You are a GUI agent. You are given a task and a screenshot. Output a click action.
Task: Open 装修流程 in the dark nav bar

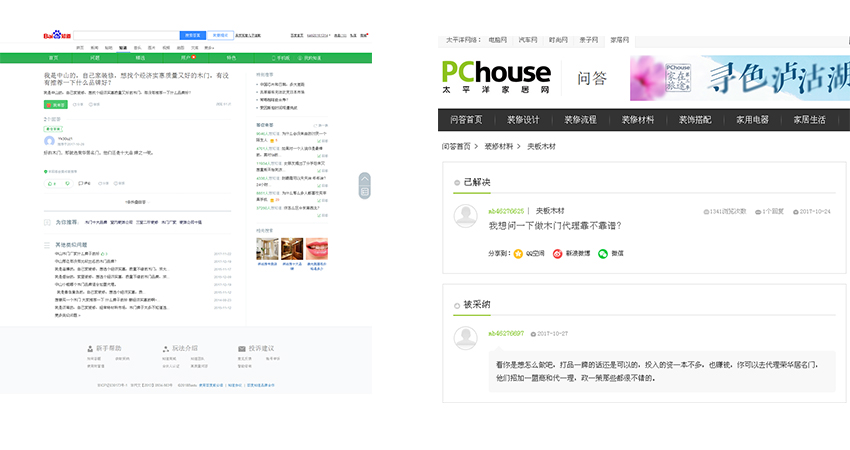pyautogui.click(x=581, y=120)
